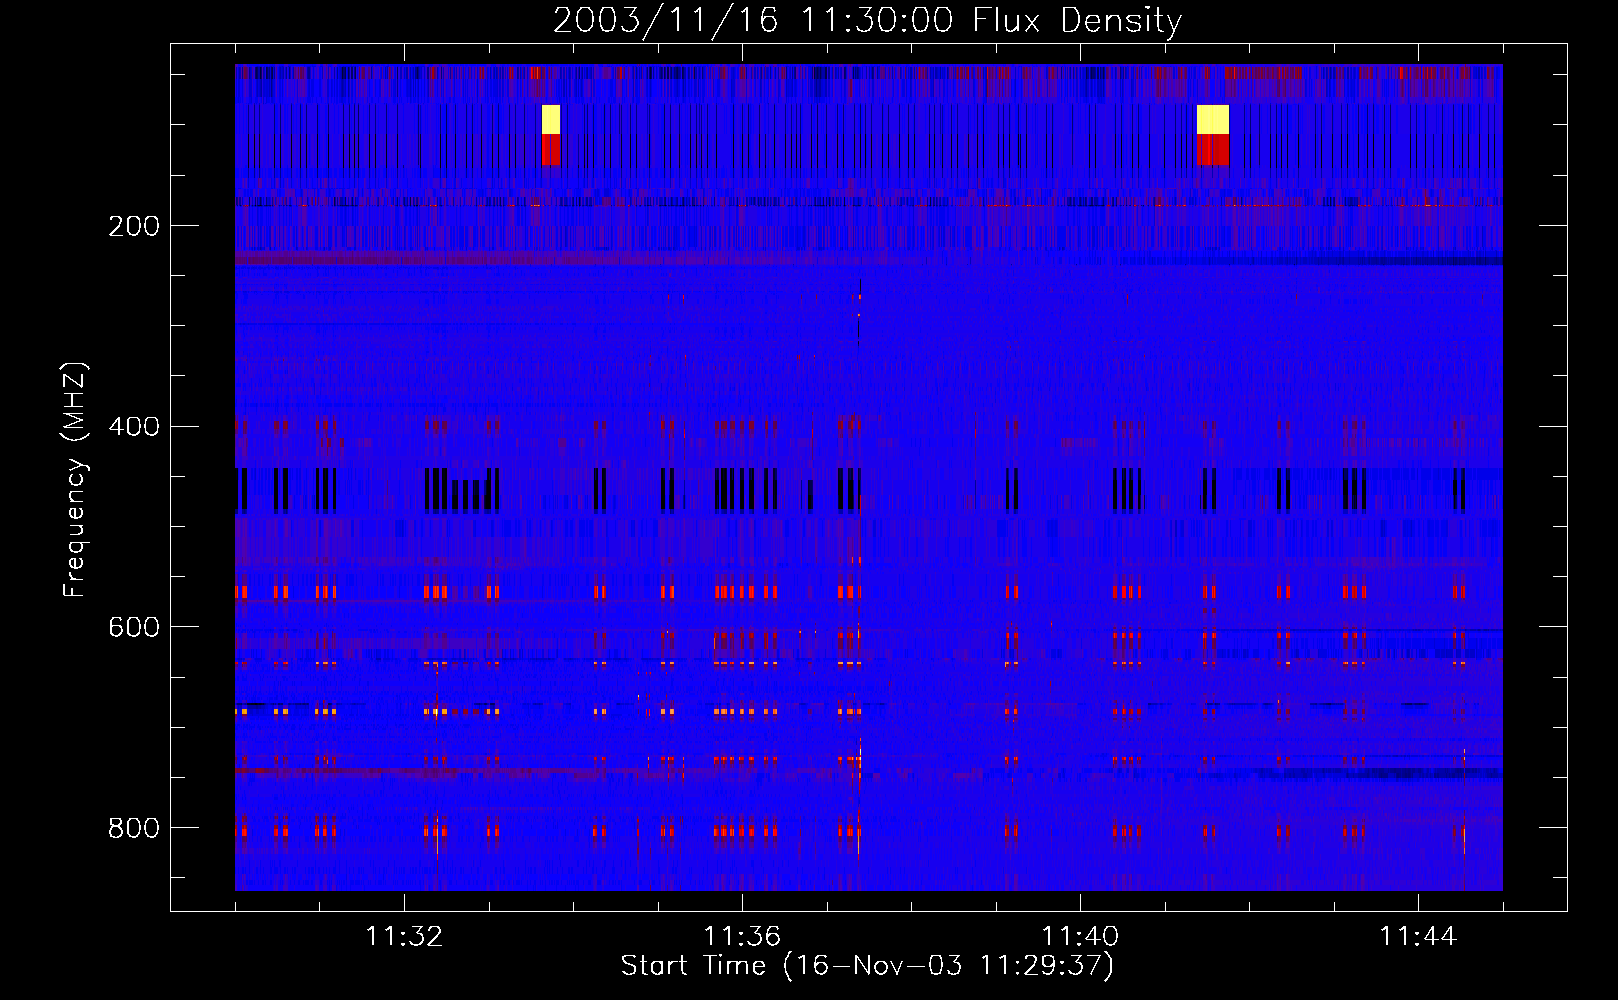1618x1000 pixels.
Task: Click the 200 frequency tick label
Action: [x=134, y=226]
